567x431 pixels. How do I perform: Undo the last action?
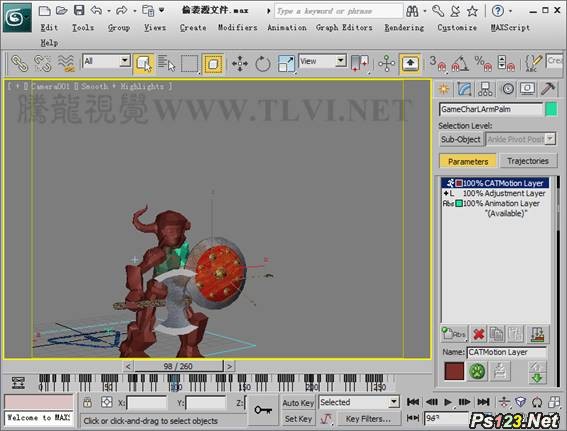point(97,10)
